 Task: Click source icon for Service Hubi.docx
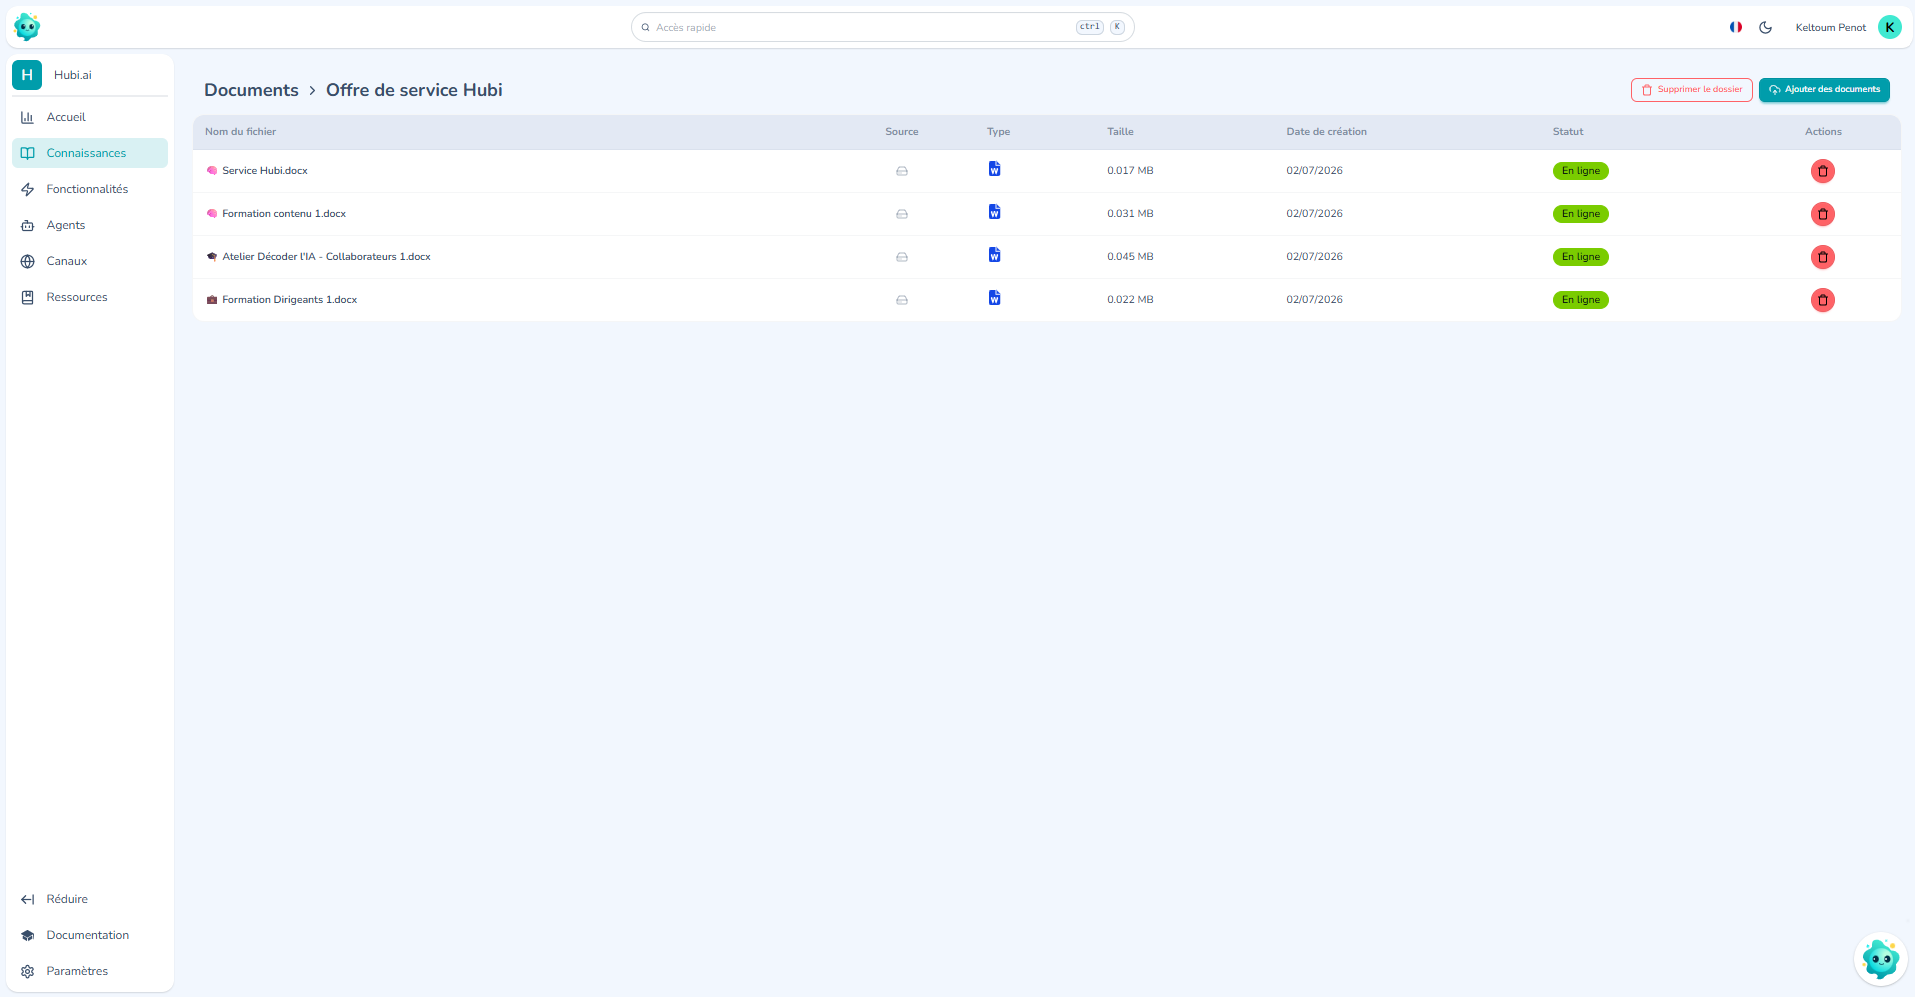pyautogui.click(x=902, y=171)
